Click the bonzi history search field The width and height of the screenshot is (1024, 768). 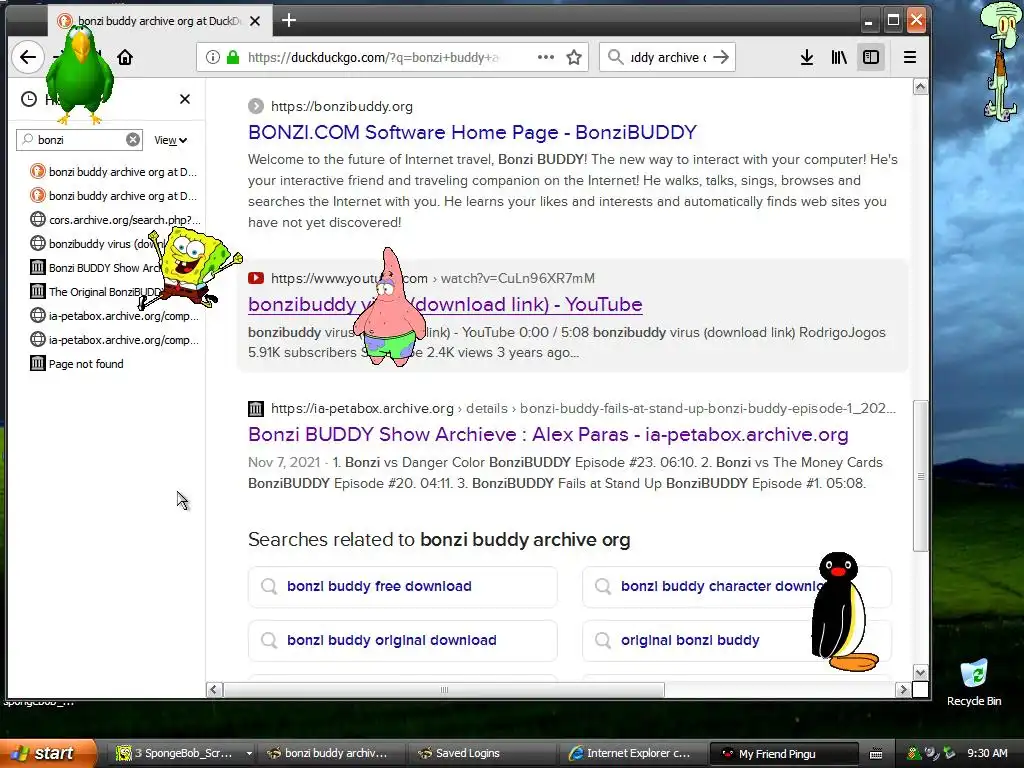pos(78,140)
